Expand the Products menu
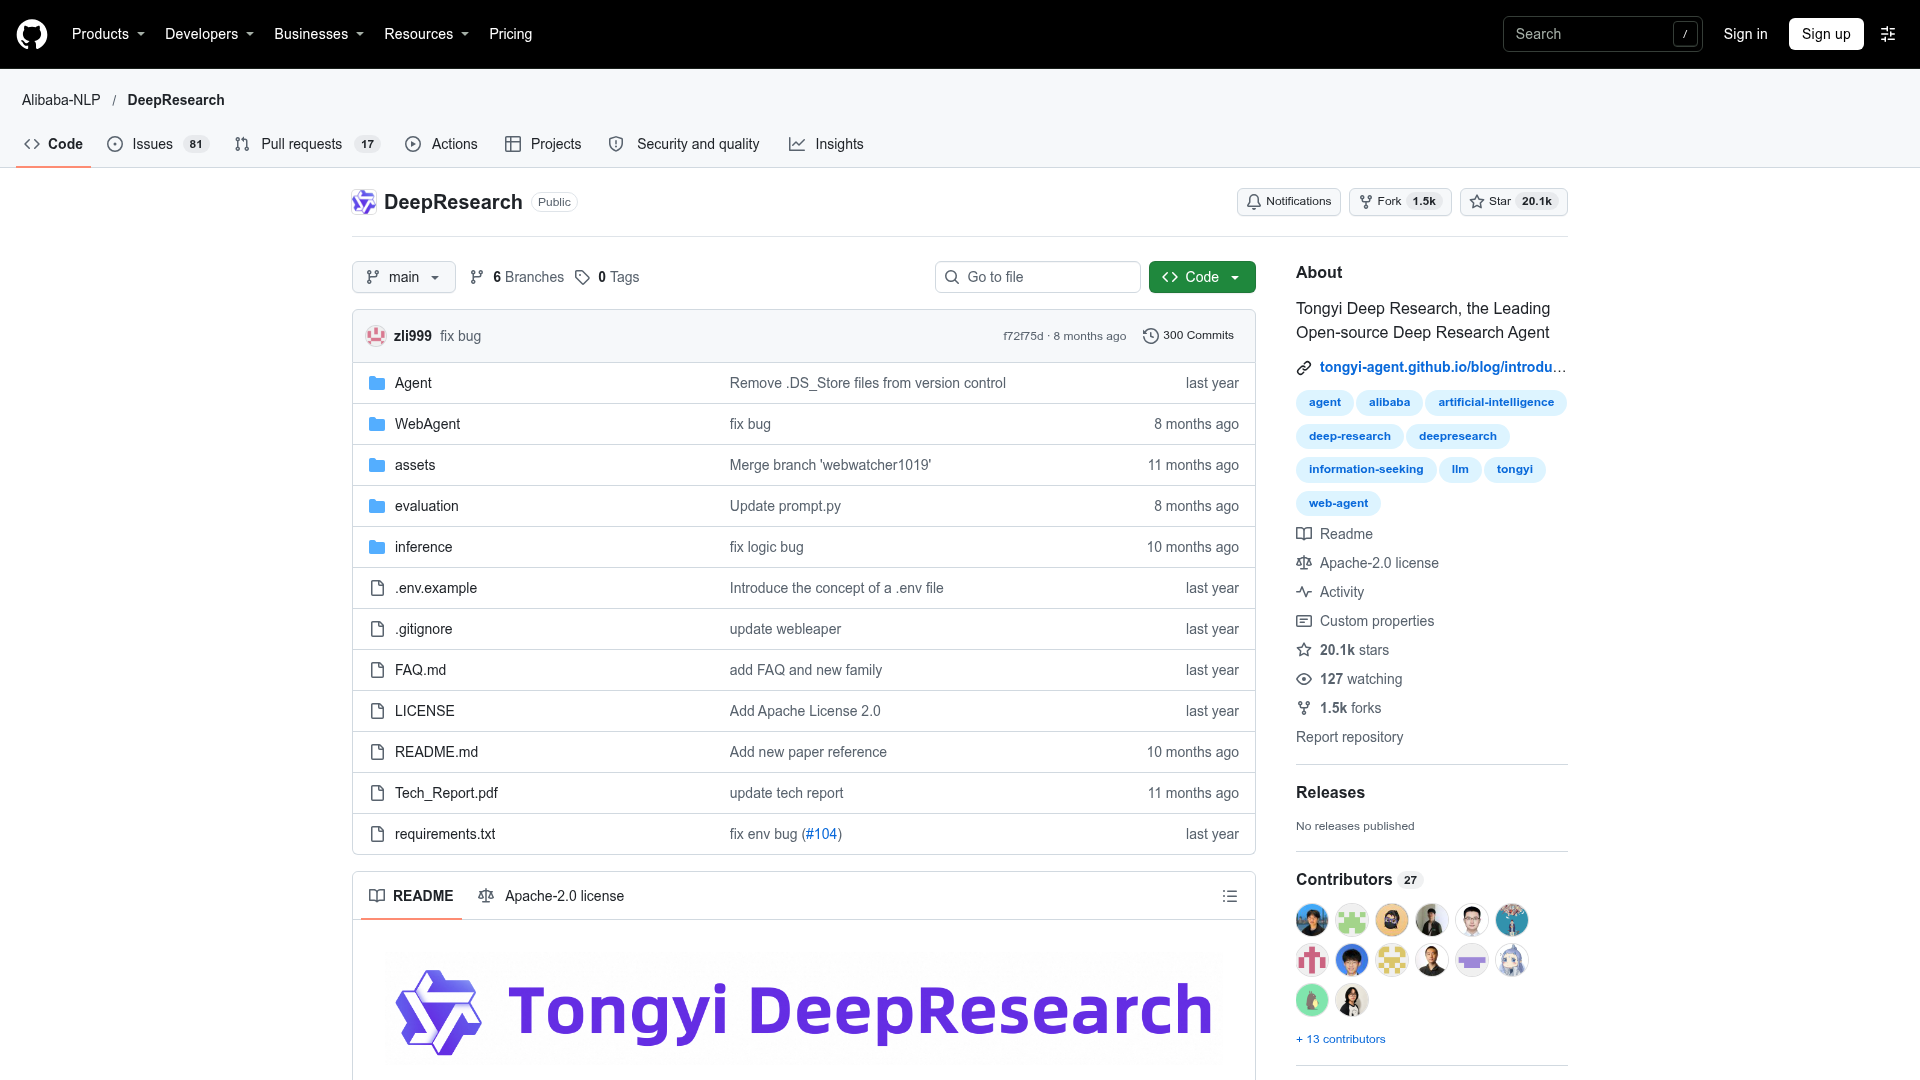The width and height of the screenshot is (1920, 1080). tap(108, 34)
